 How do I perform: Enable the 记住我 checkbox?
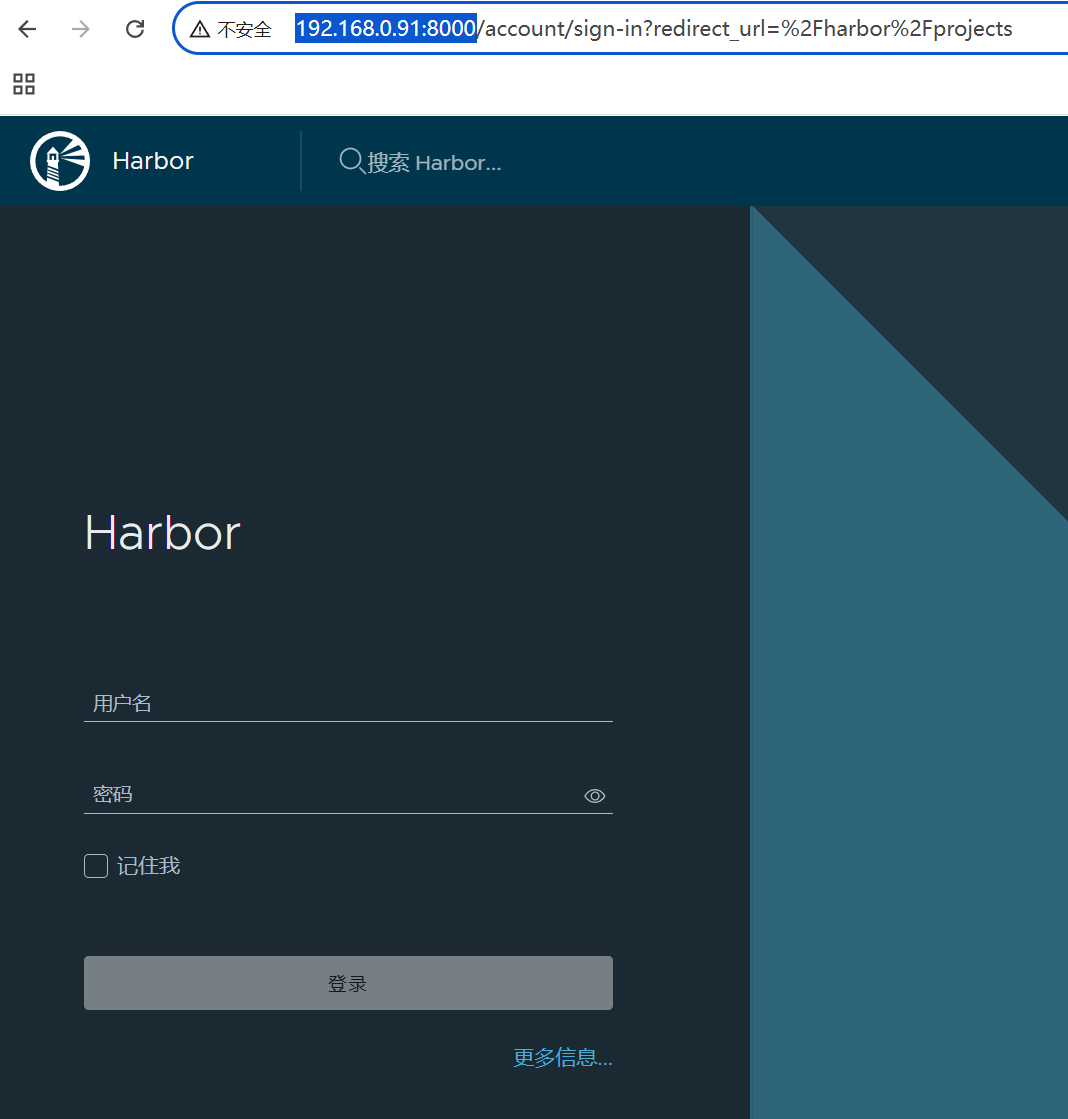tap(96, 866)
